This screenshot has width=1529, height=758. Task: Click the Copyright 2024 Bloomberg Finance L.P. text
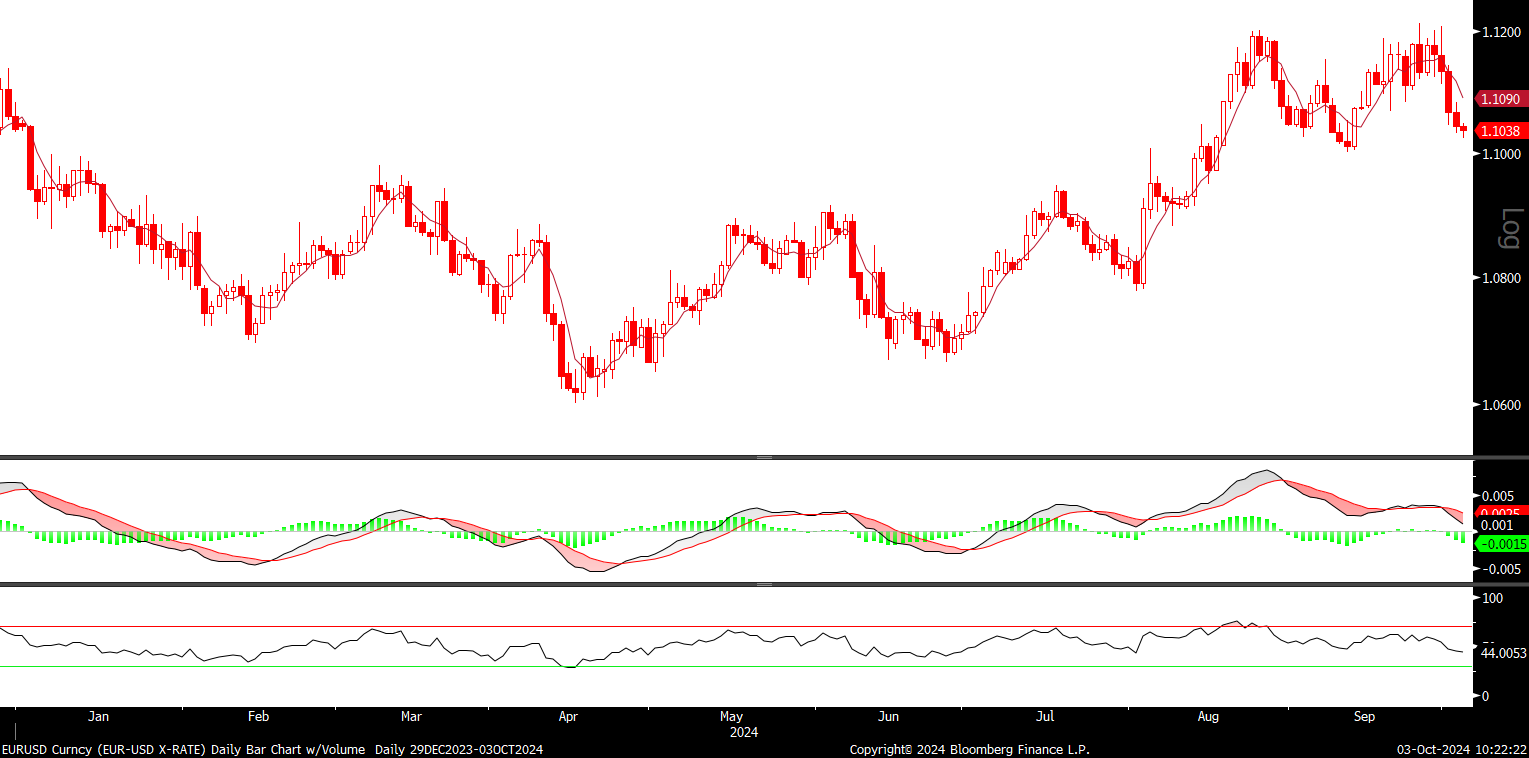[x=970, y=749]
